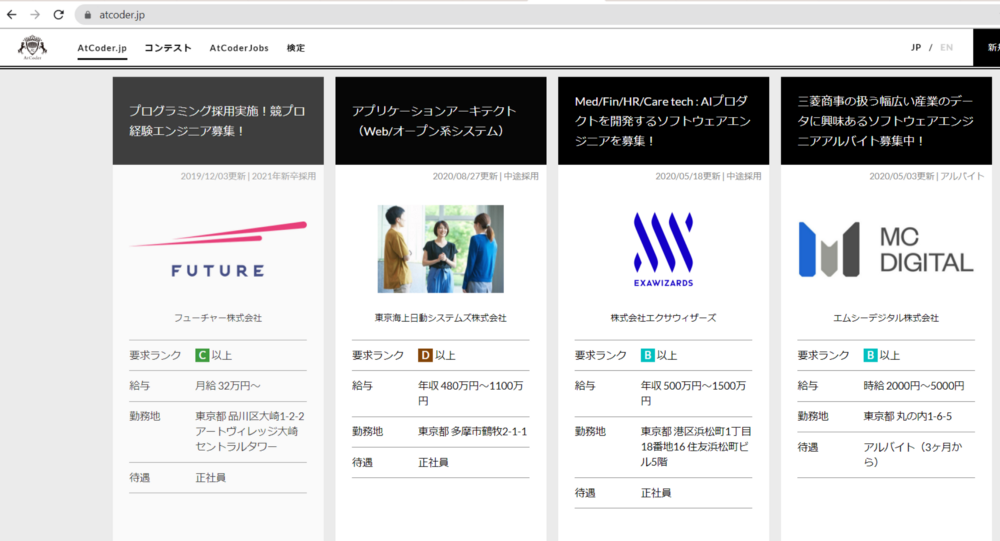The image size is (1000, 541).
Task: Open the プログラミング採用実施 job card header
Action: tap(218, 121)
